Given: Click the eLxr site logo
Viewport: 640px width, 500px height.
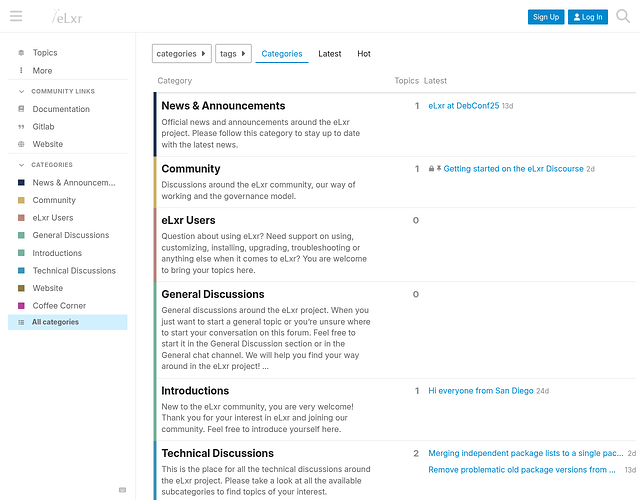Looking at the screenshot, I should pos(68,17).
